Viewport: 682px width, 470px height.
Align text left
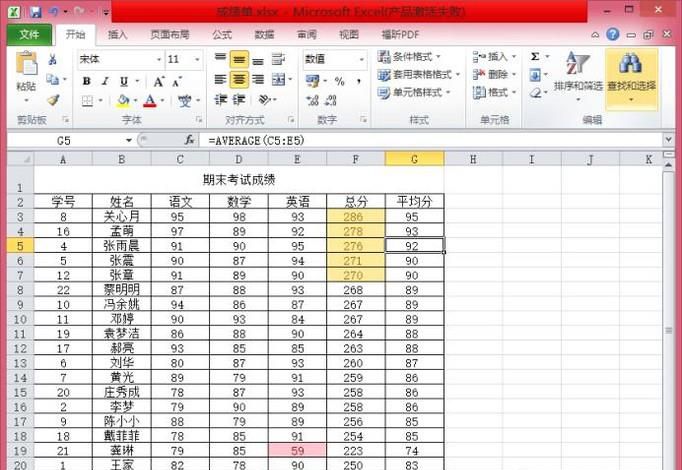click(221, 80)
